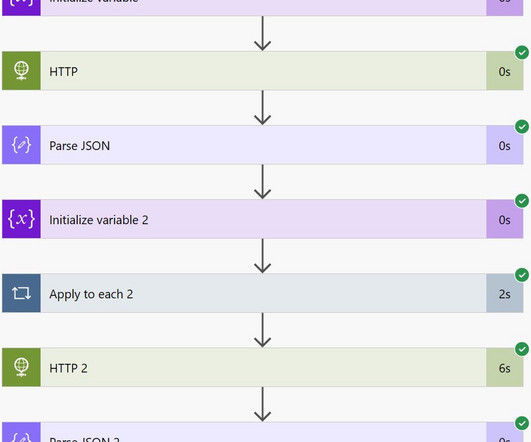Image resolution: width=531 pixels, height=442 pixels.
Task: Expand the Apply to each 2 loop
Action: click(263, 293)
